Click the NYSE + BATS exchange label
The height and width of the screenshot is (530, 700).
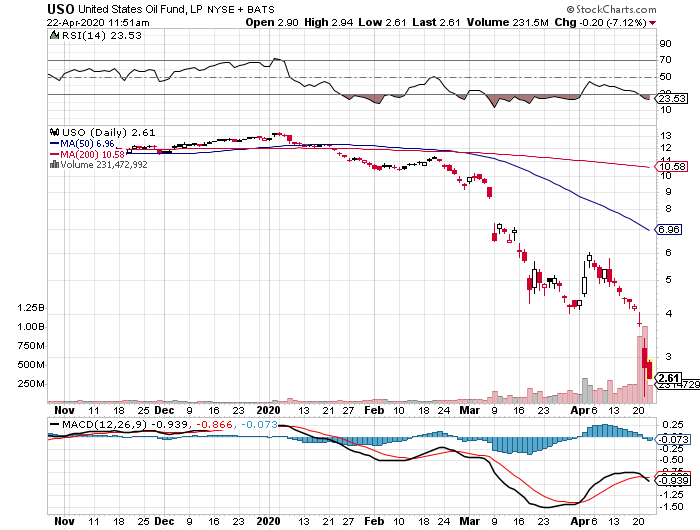(x=241, y=9)
